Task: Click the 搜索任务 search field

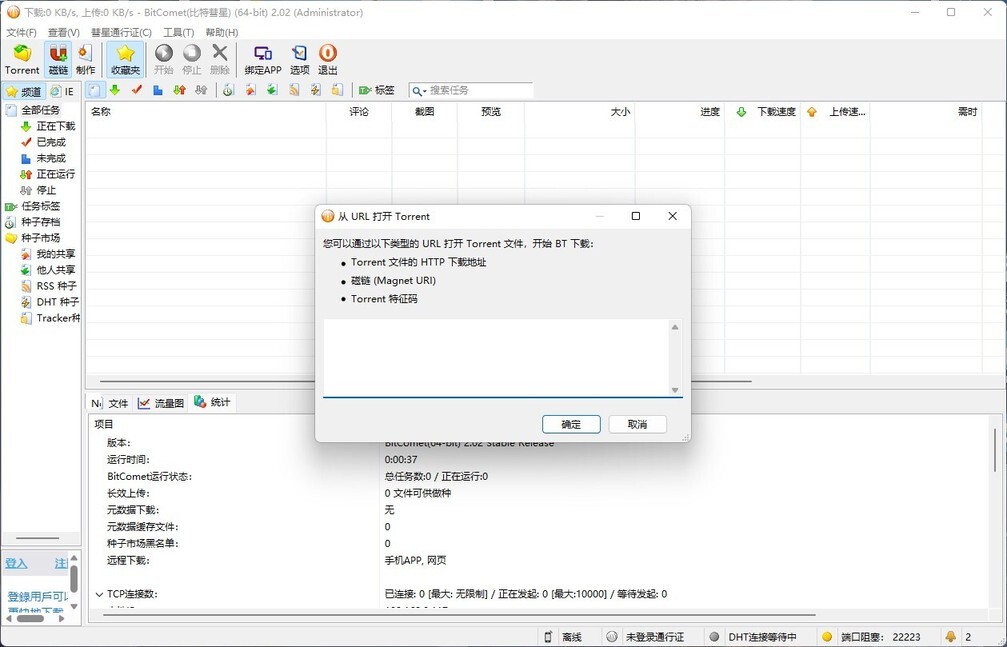Action: coord(480,91)
